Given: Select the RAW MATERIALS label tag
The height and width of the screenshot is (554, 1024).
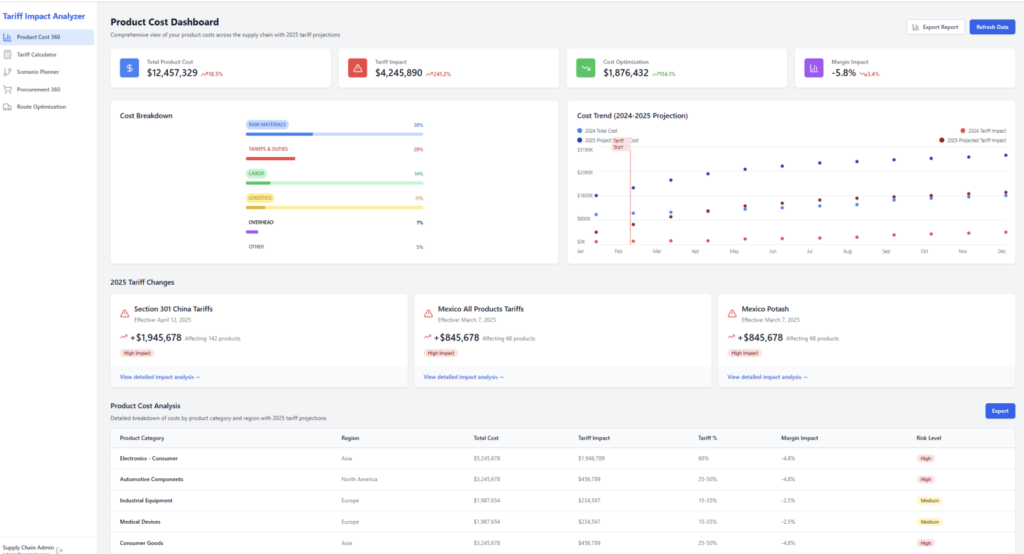Looking at the screenshot, I should coord(267,124).
